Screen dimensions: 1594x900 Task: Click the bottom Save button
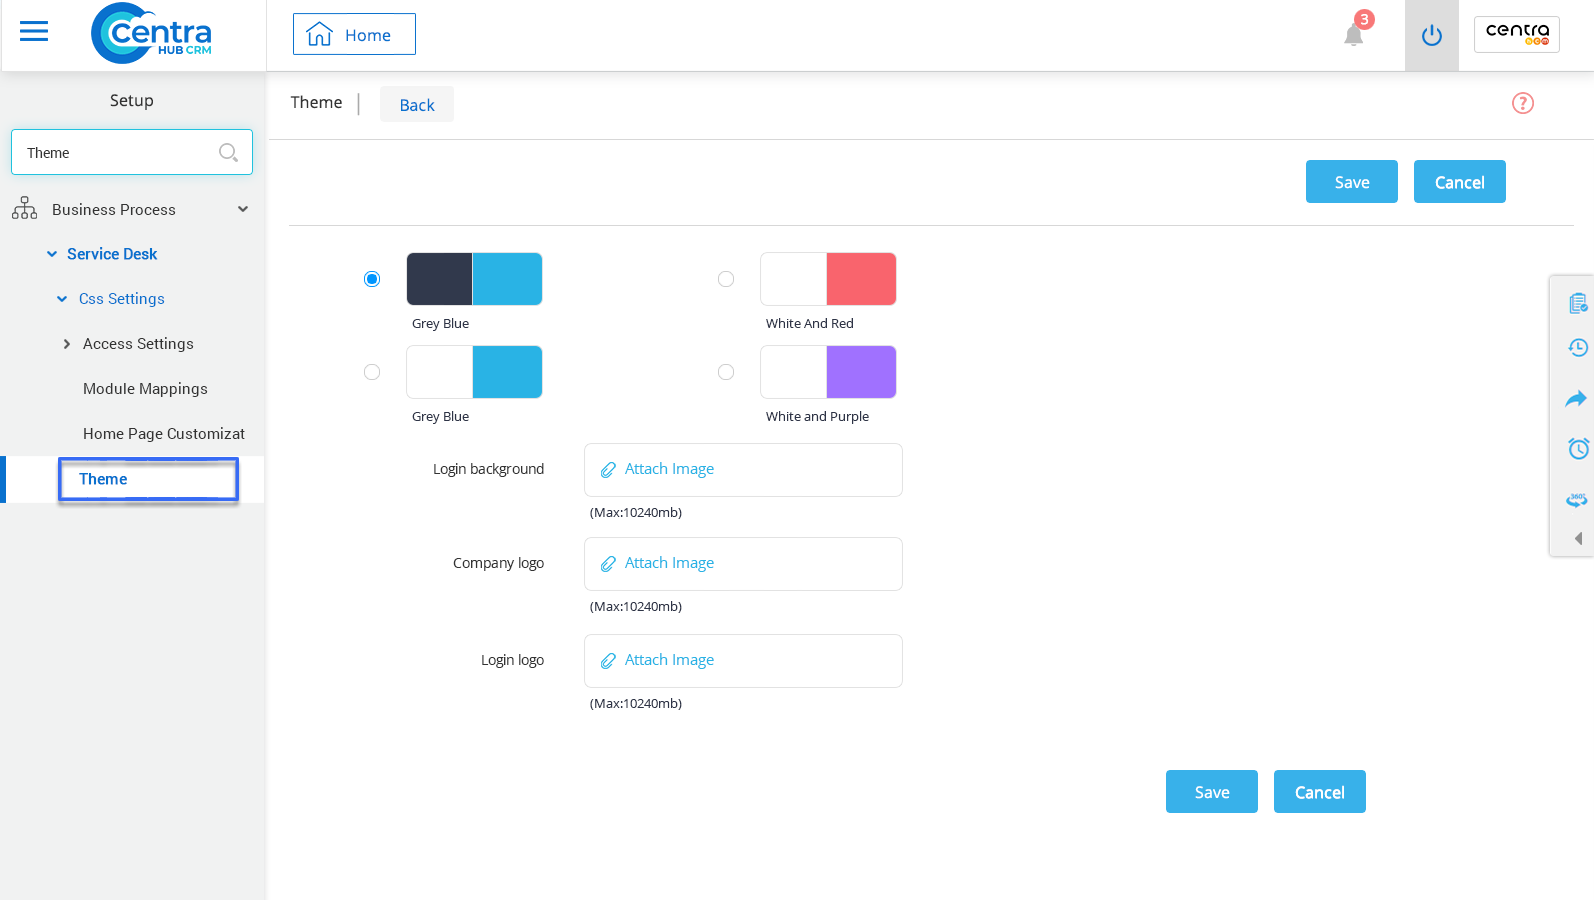pos(1212,792)
